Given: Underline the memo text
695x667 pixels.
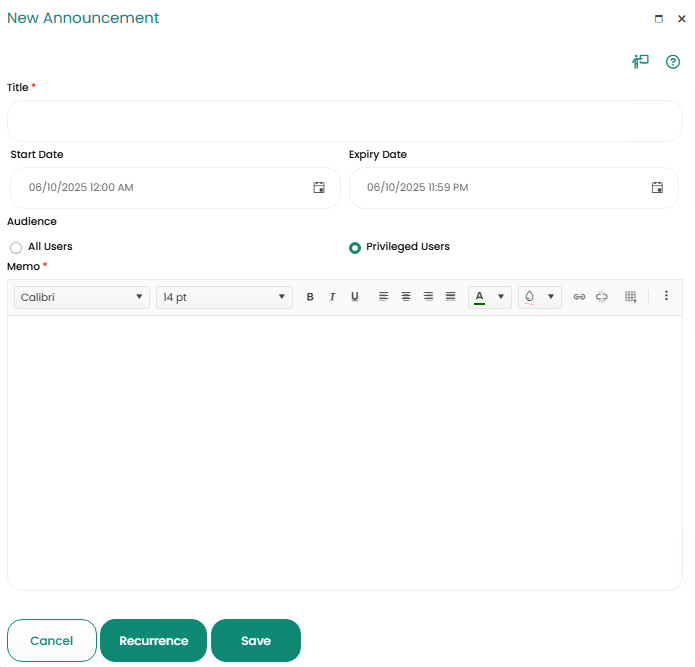Looking at the screenshot, I should pyautogui.click(x=354, y=297).
